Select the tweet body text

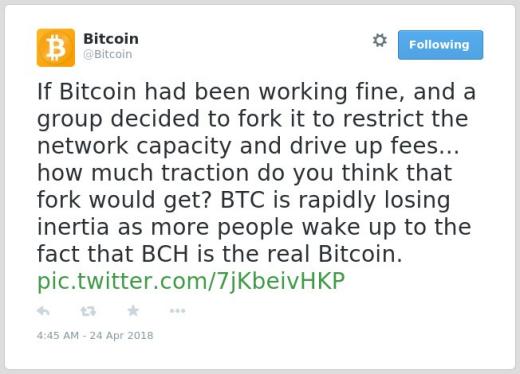256,173
